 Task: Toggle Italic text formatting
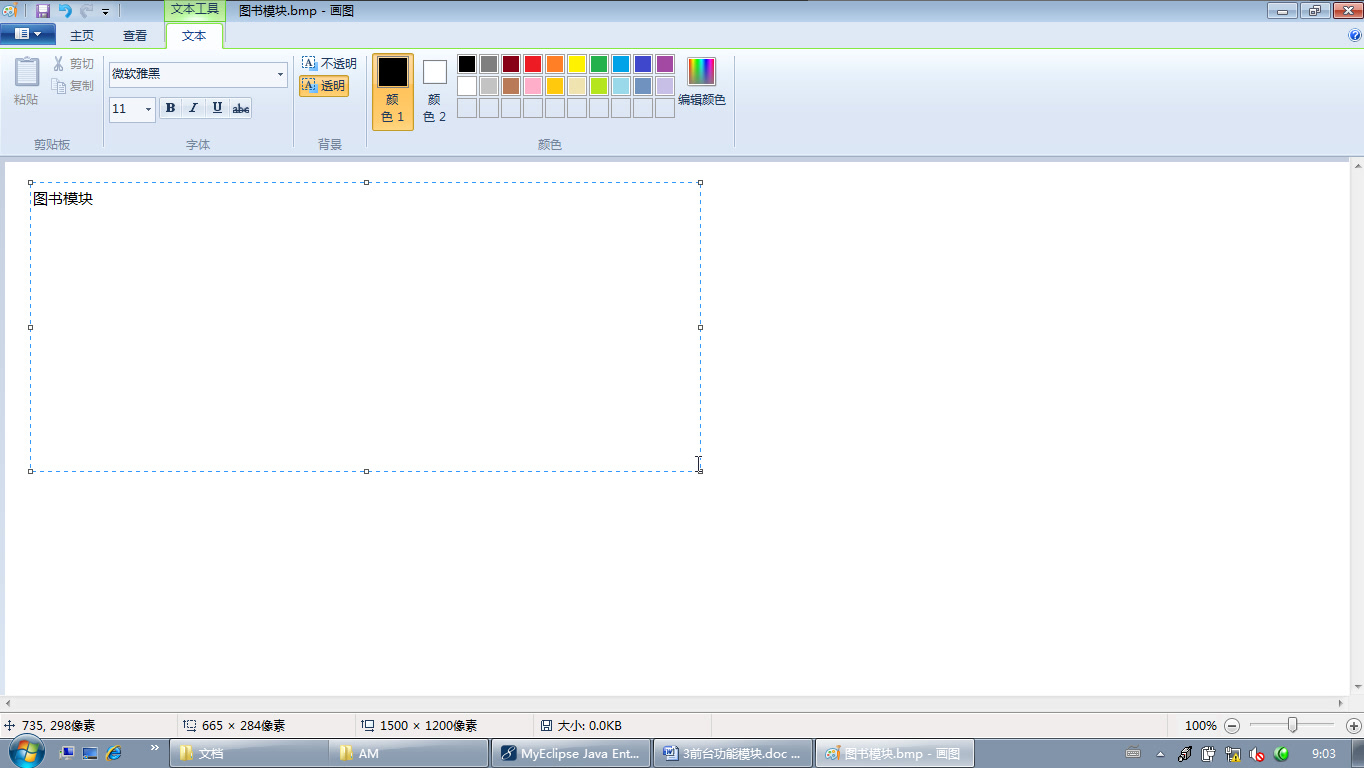[x=193, y=108]
